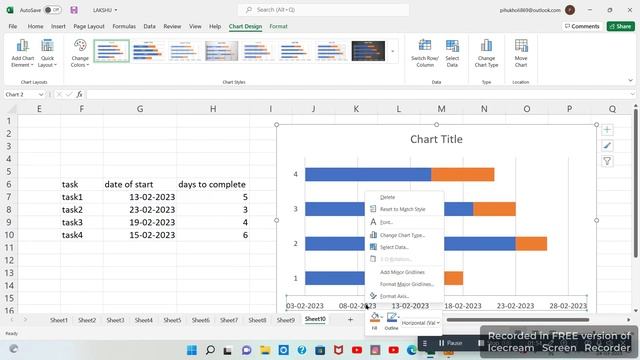Screen dimensions: 640x360
Task: Choose Reset to Match Style
Action: (x=404, y=209)
